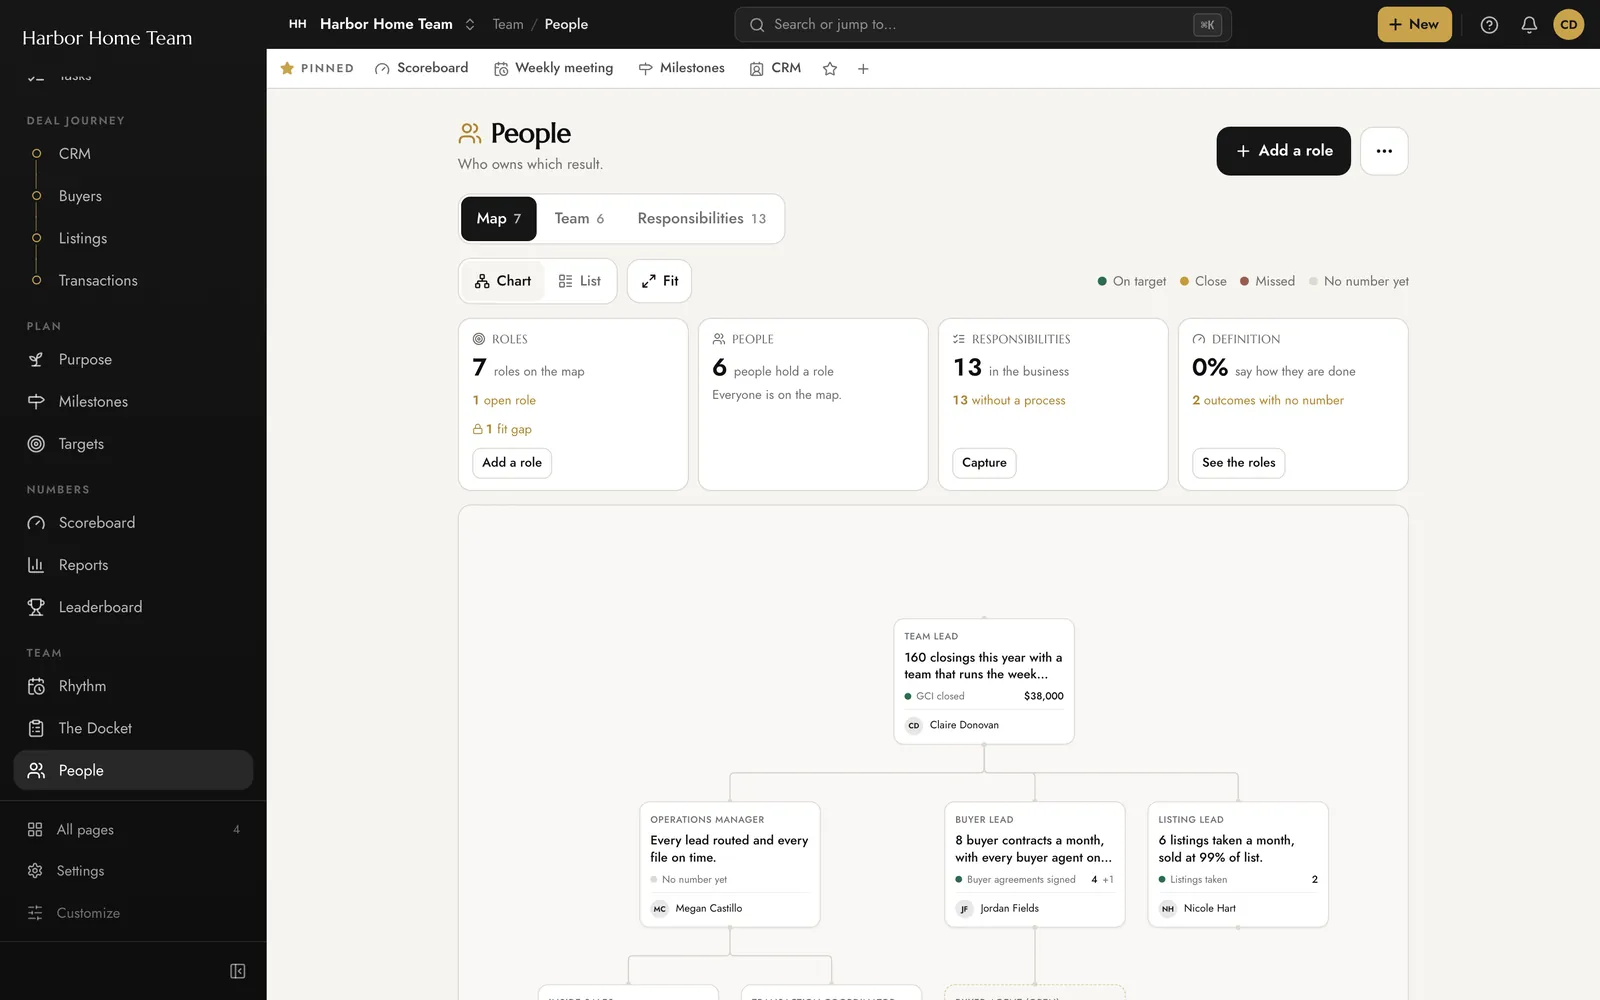The height and width of the screenshot is (1000, 1600).
Task: Open Targets in the sidebar
Action: tap(133, 444)
